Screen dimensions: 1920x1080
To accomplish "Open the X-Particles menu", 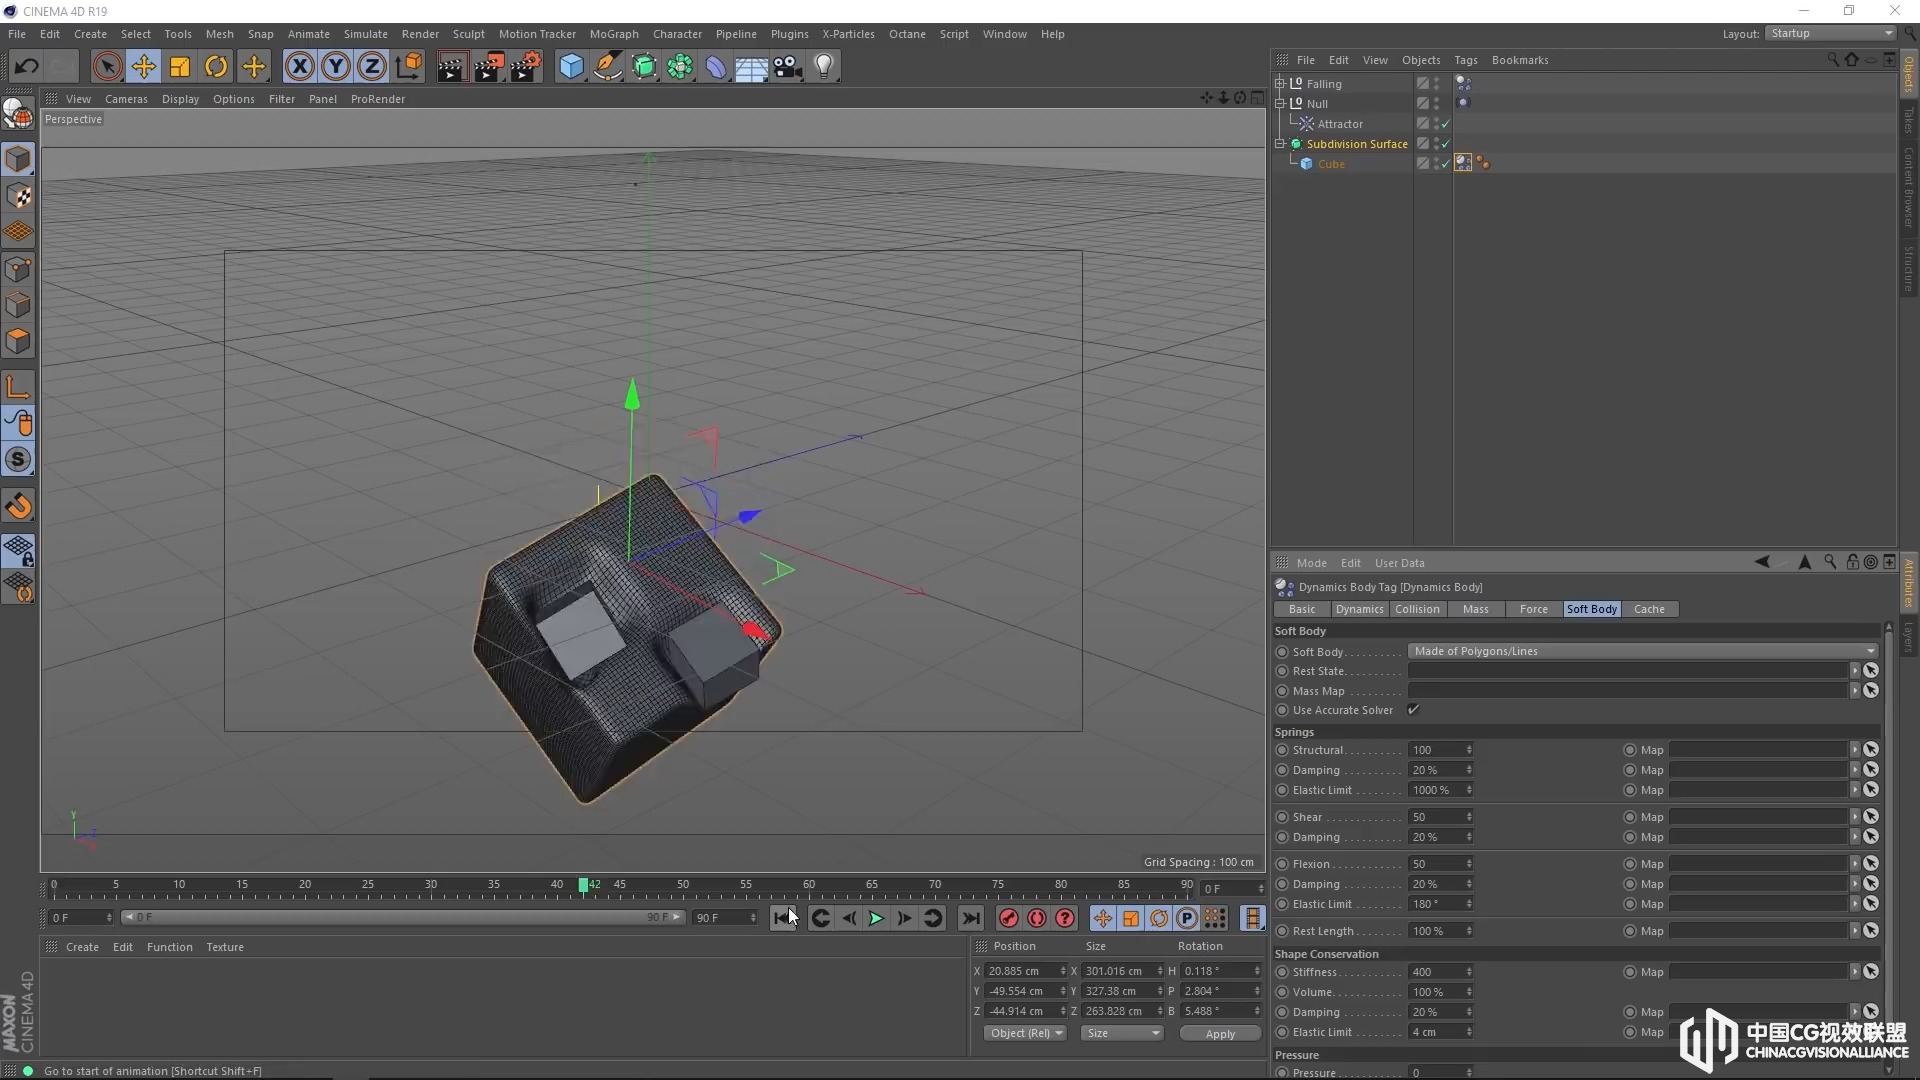I will pyautogui.click(x=848, y=34).
